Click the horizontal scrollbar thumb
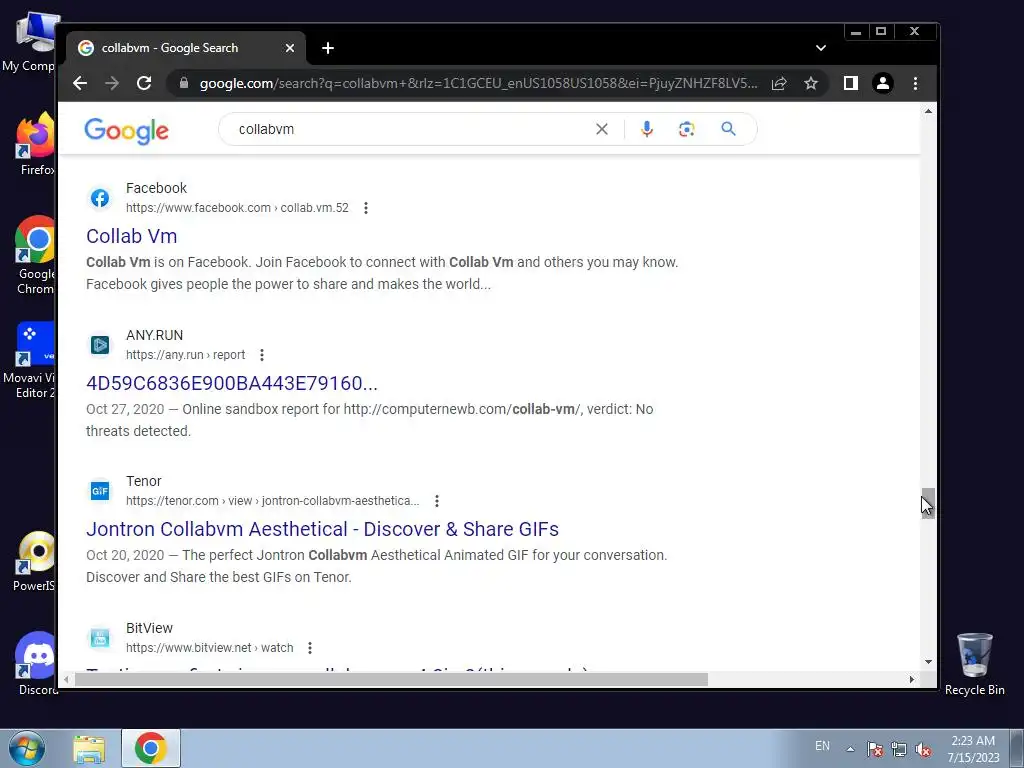The height and width of the screenshot is (768, 1024). pos(391,679)
